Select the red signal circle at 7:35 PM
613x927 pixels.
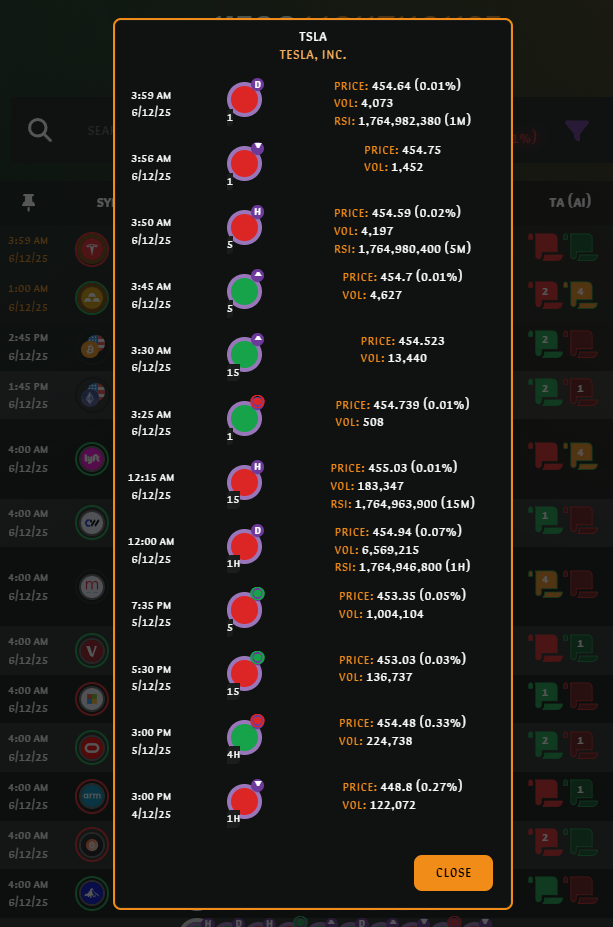[244, 610]
